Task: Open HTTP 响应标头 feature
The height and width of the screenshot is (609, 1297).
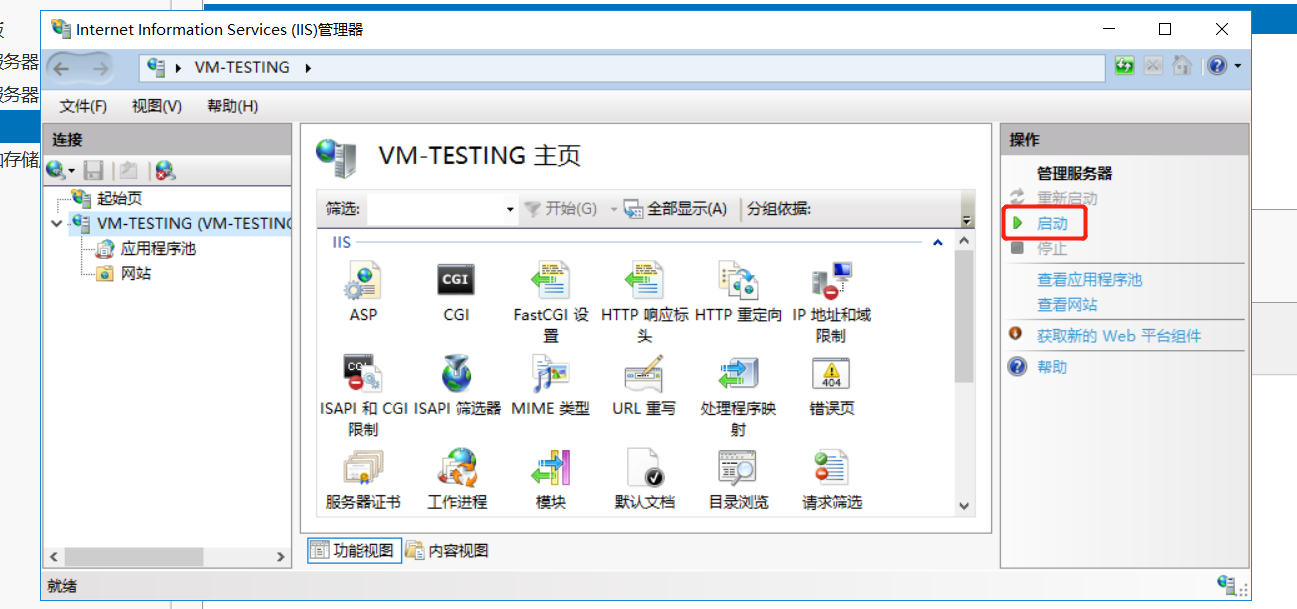Action: 644,281
